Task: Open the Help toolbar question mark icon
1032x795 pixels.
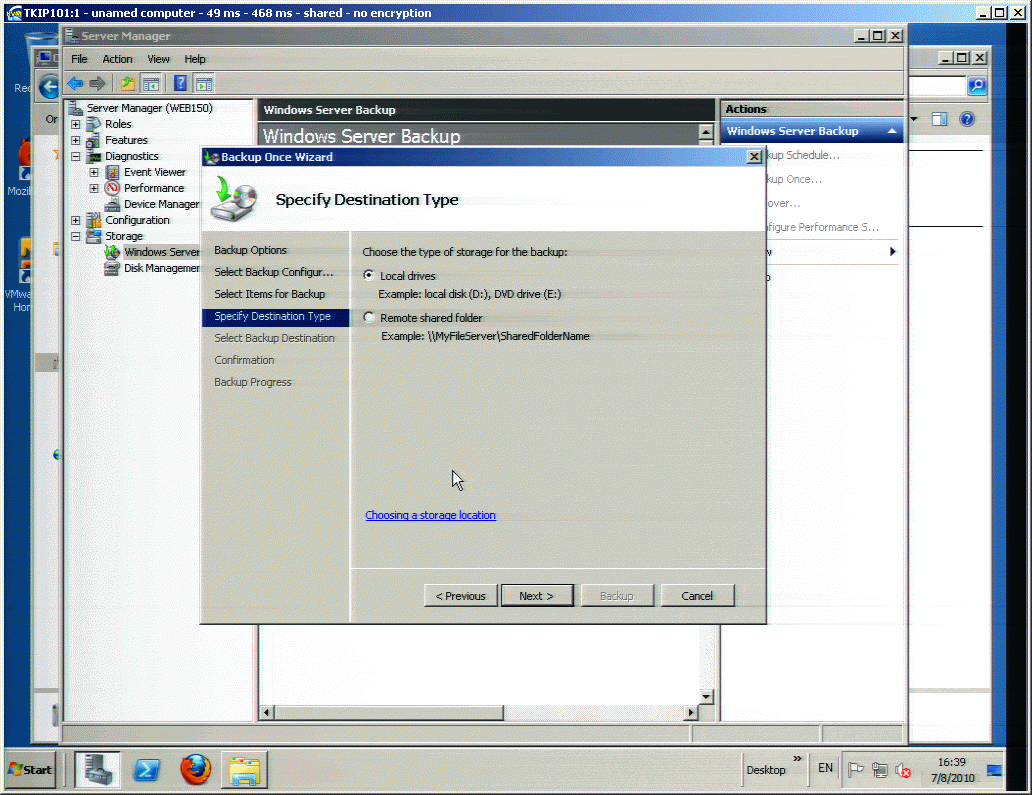Action: point(180,84)
